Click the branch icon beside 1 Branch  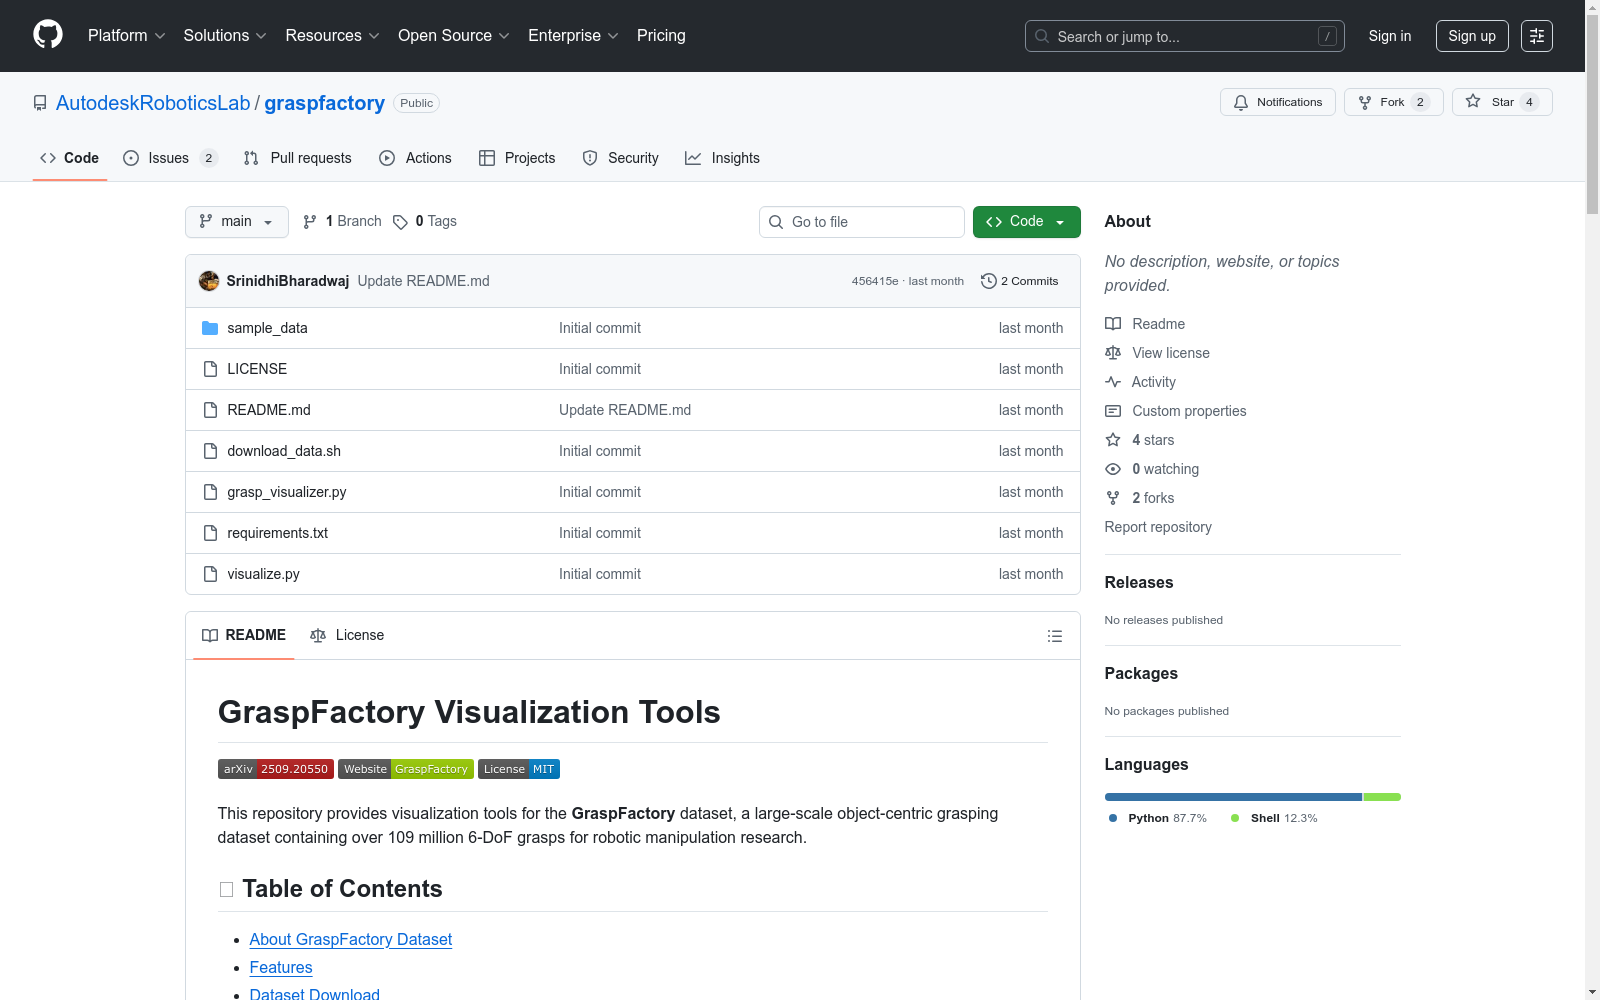click(310, 222)
